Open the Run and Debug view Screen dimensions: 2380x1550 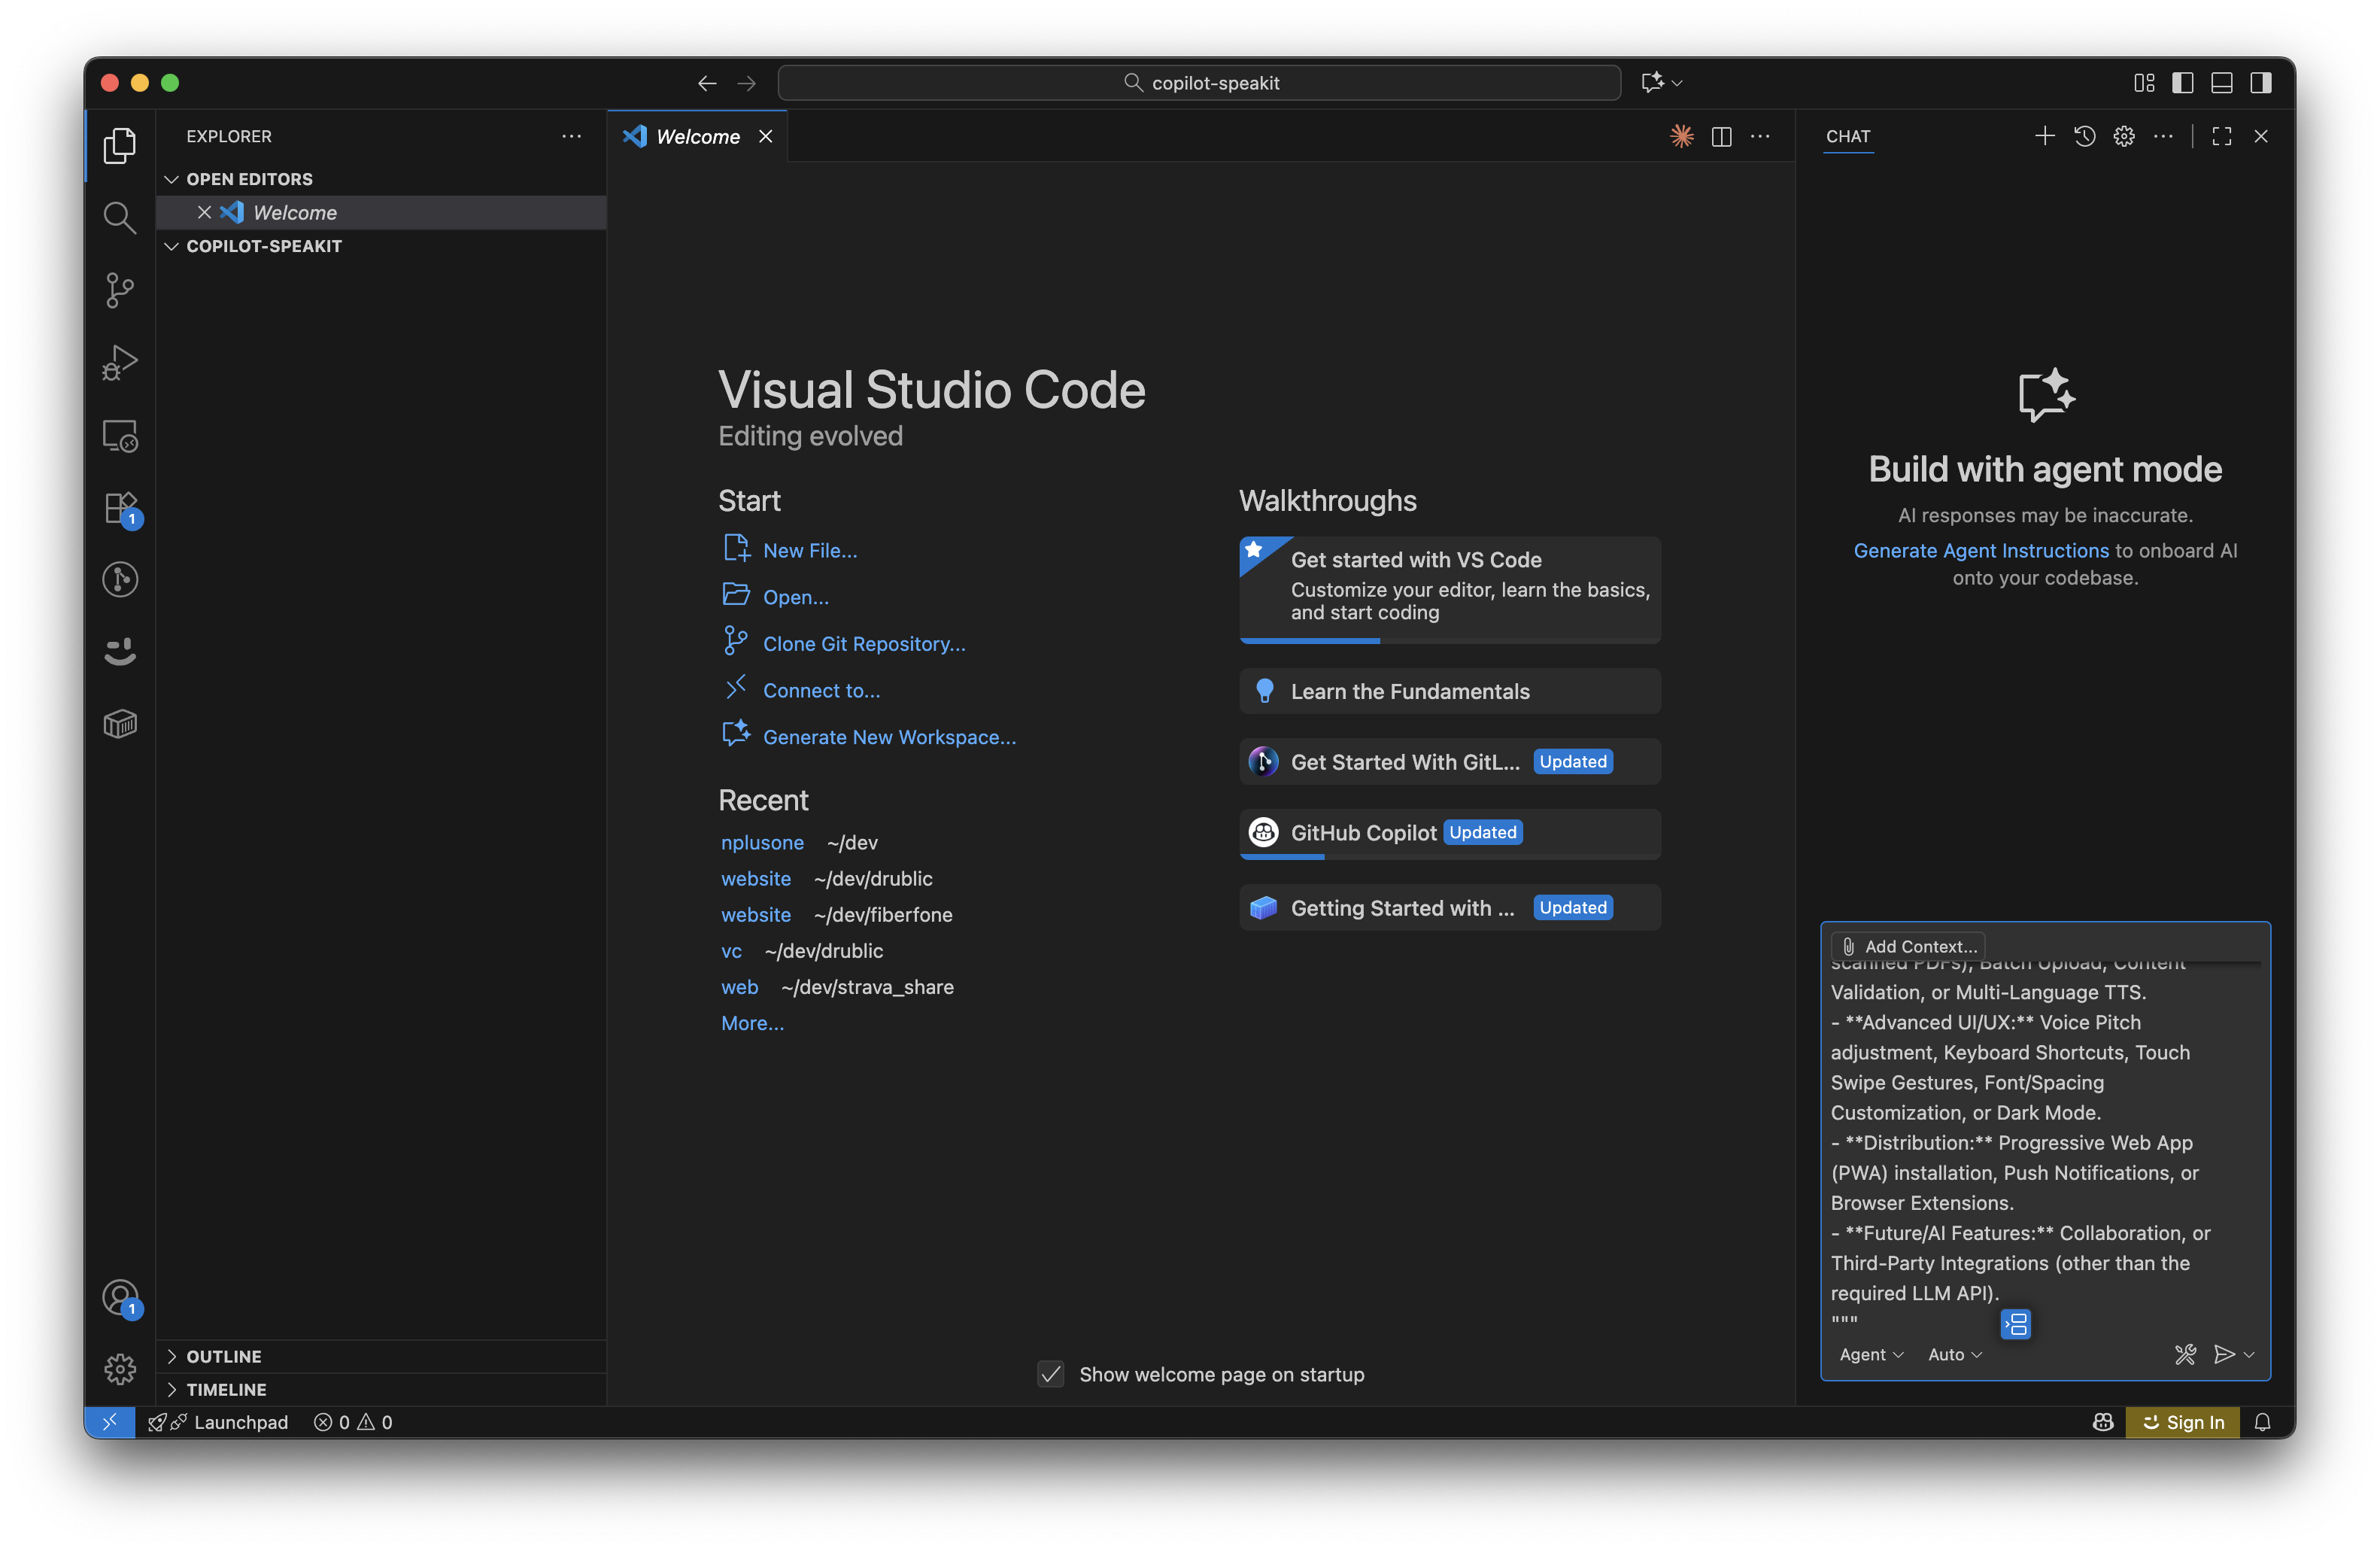pyautogui.click(x=119, y=362)
